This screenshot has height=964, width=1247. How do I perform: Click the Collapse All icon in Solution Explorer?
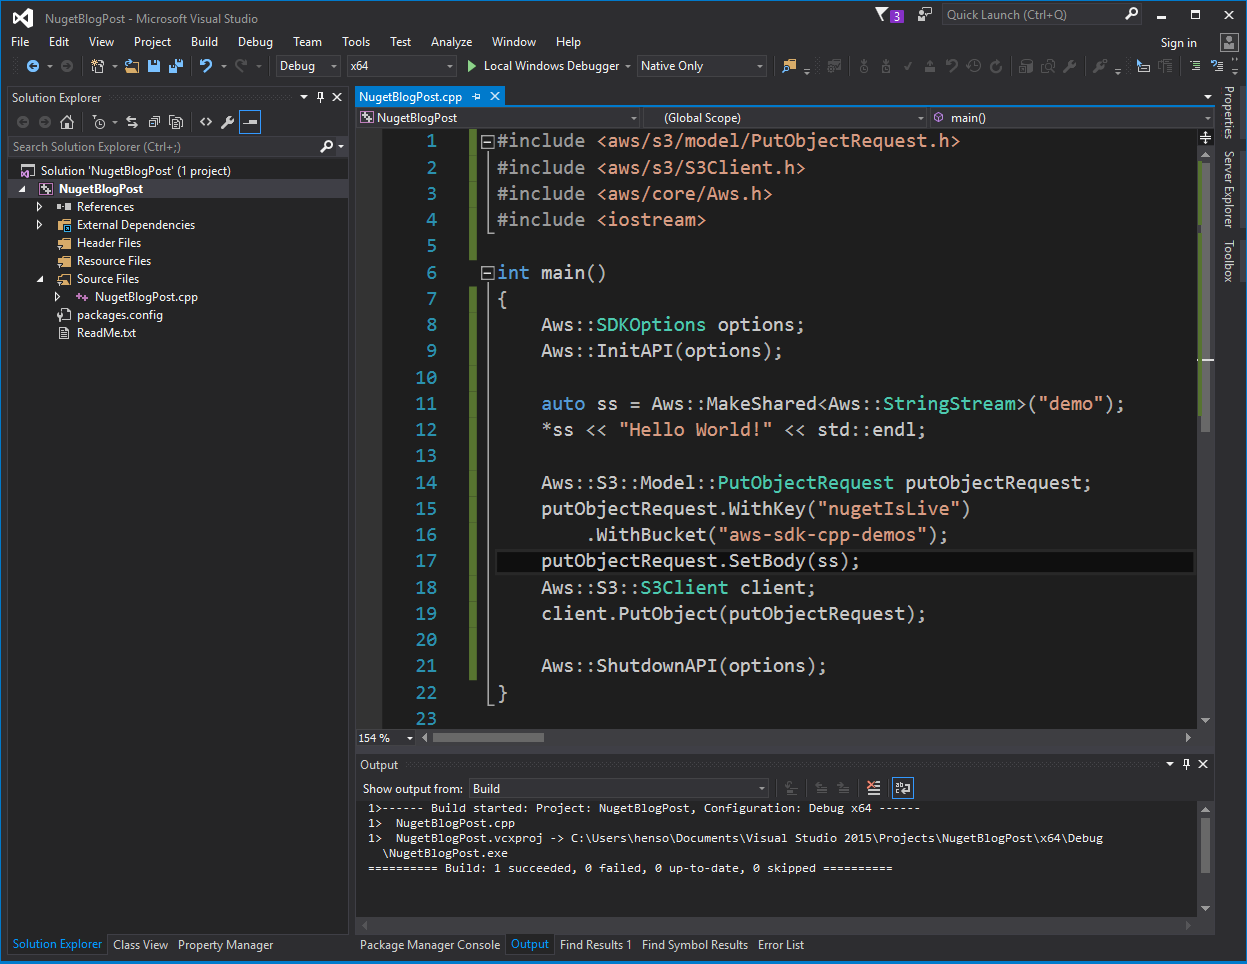coord(154,122)
